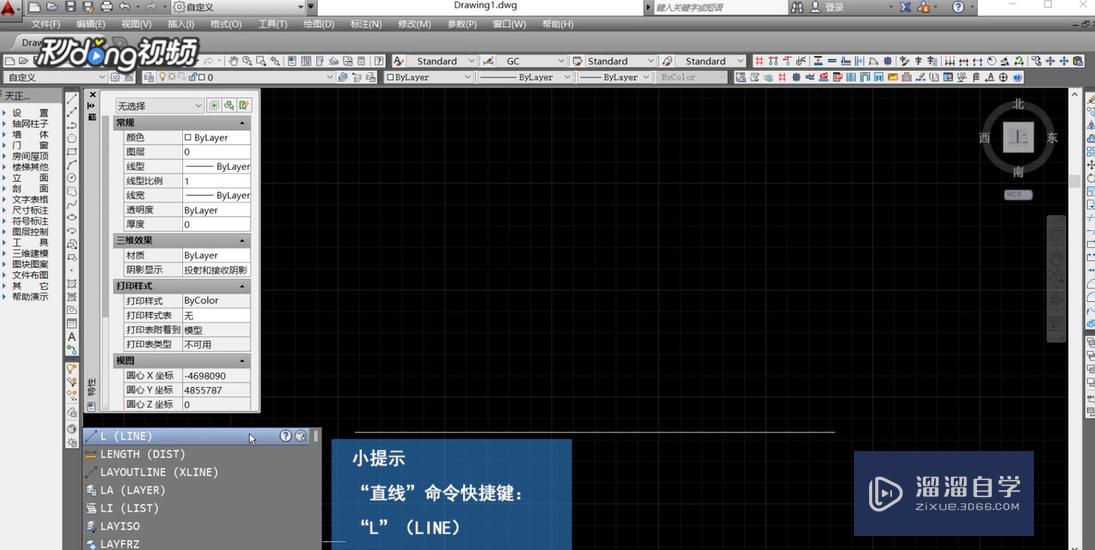1095x550 pixels.
Task: Close the properties palette with X
Action: [92, 94]
